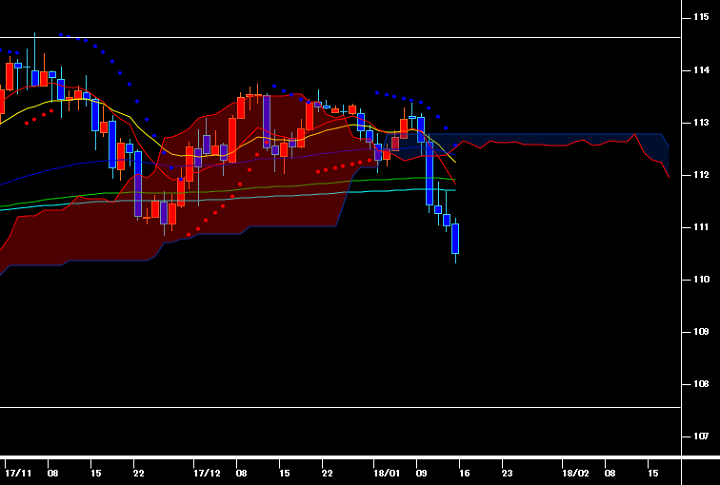The height and width of the screenshot is (485, 720).
Task: Click the 08 date label after 17/11
Action: coord(53,473)
